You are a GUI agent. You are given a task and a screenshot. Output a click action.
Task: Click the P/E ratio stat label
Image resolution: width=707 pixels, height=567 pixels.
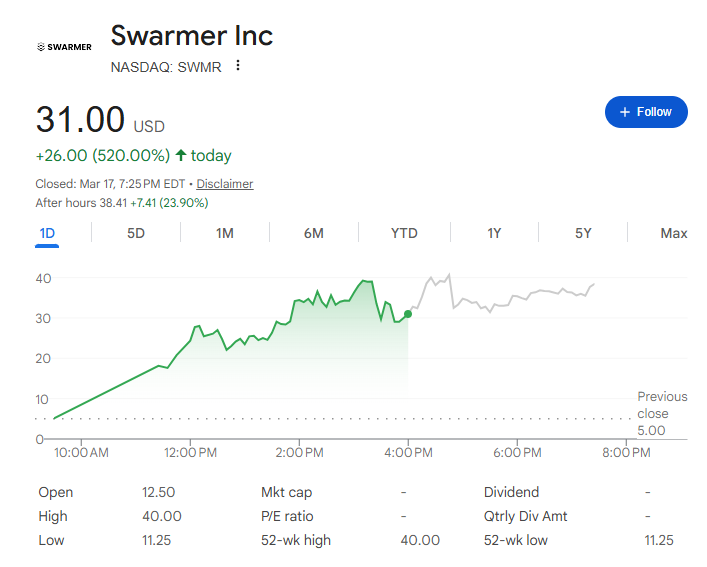(287, 516)
